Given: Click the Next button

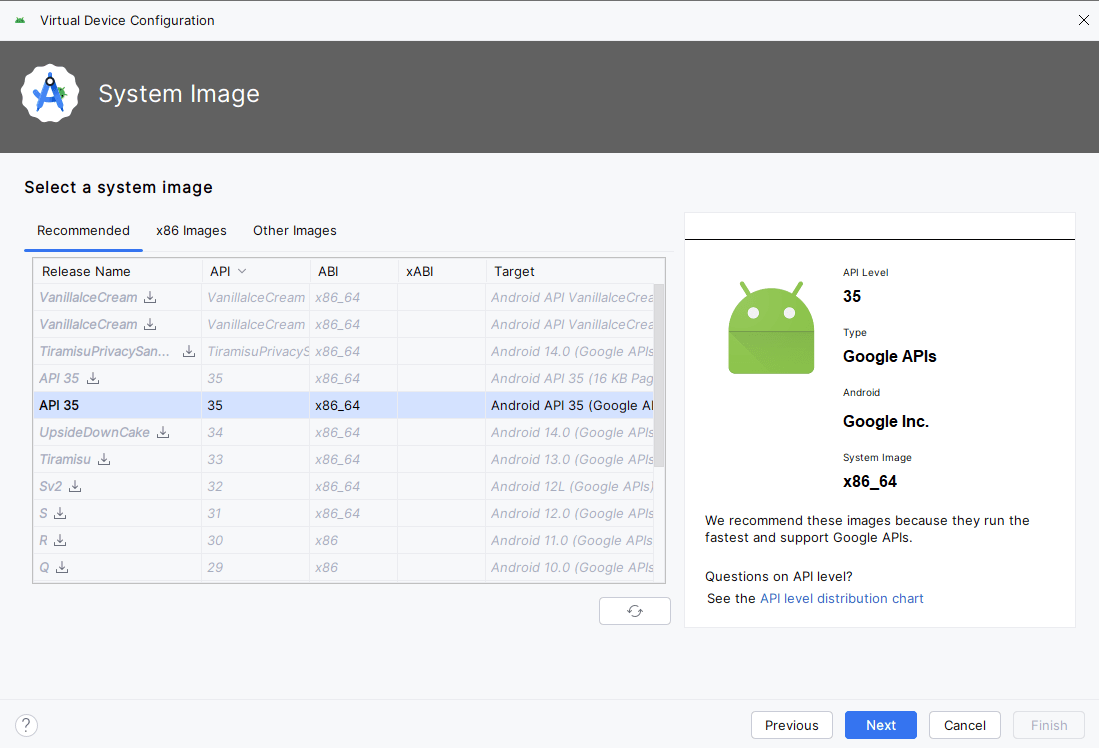Looking at the screenshot, I should point(880,725).
